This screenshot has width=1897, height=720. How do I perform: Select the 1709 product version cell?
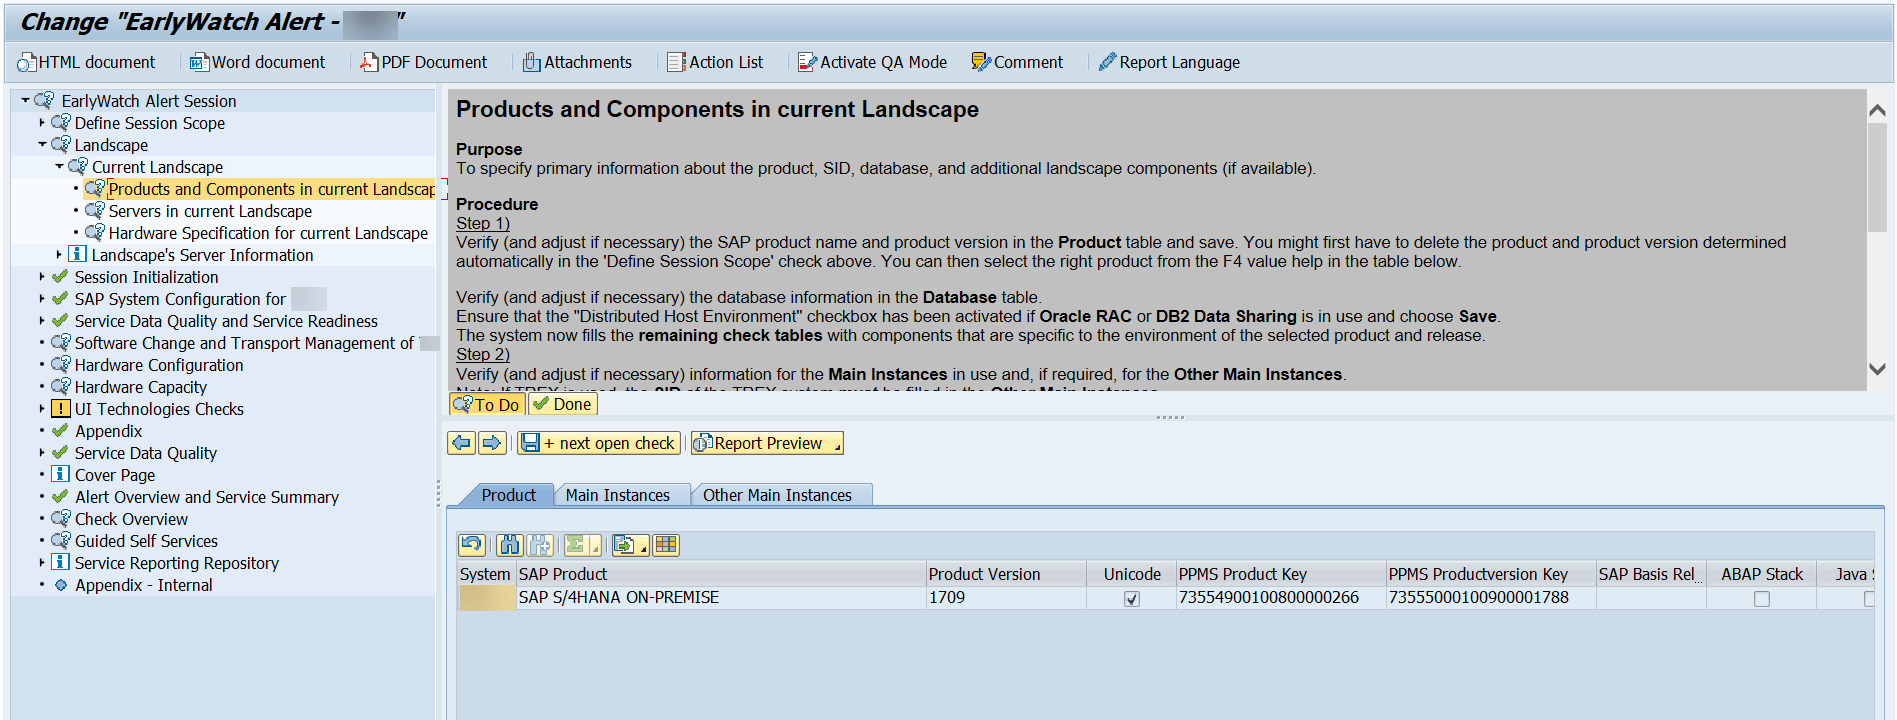(1006, 598)
